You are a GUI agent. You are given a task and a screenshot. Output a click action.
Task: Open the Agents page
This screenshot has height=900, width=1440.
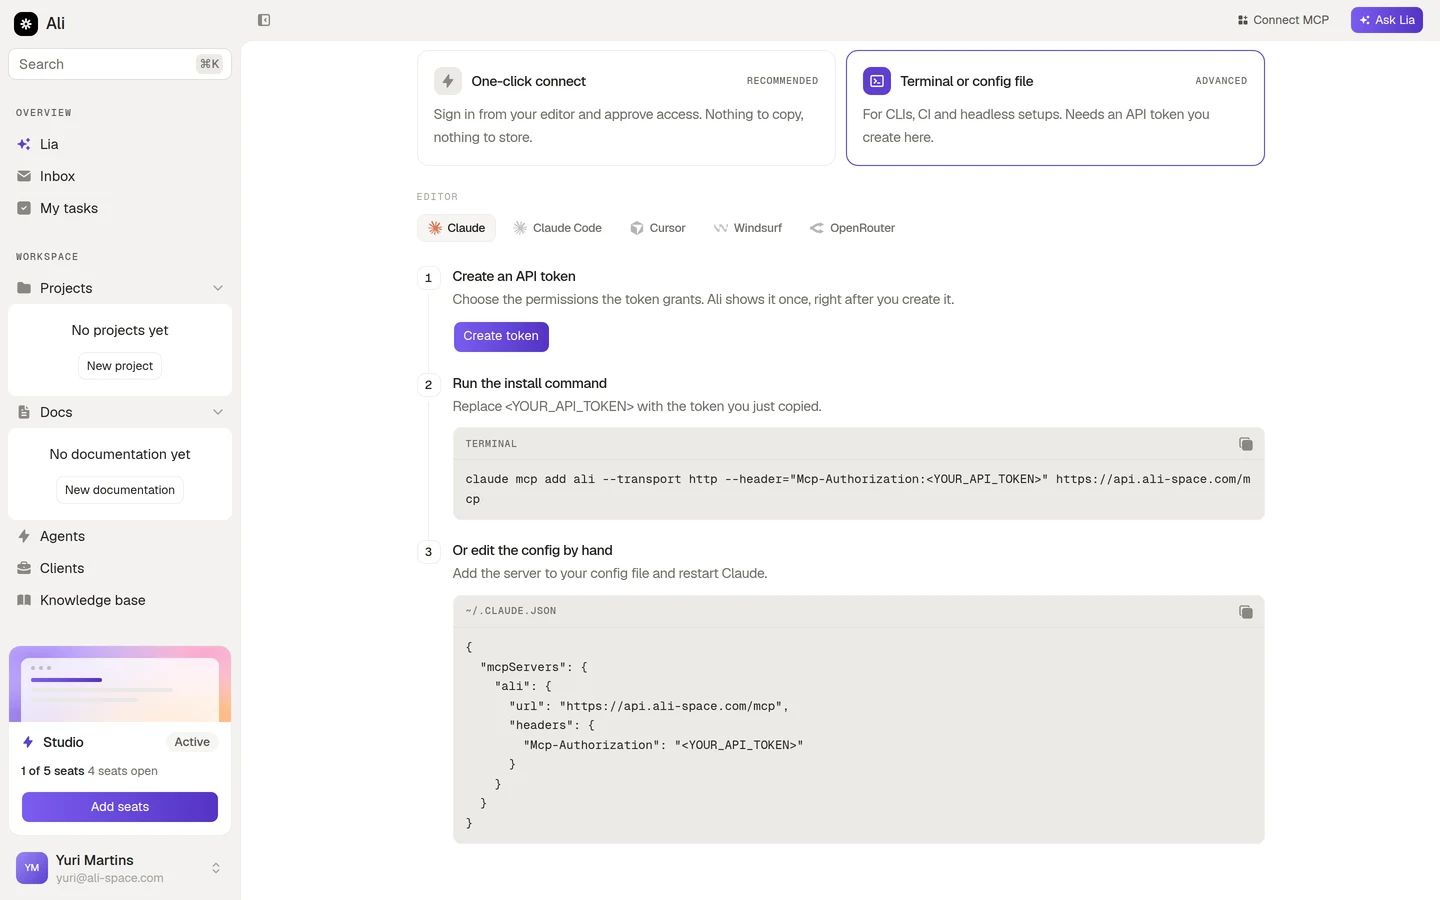pyautogui.click(x=120, y=536)
